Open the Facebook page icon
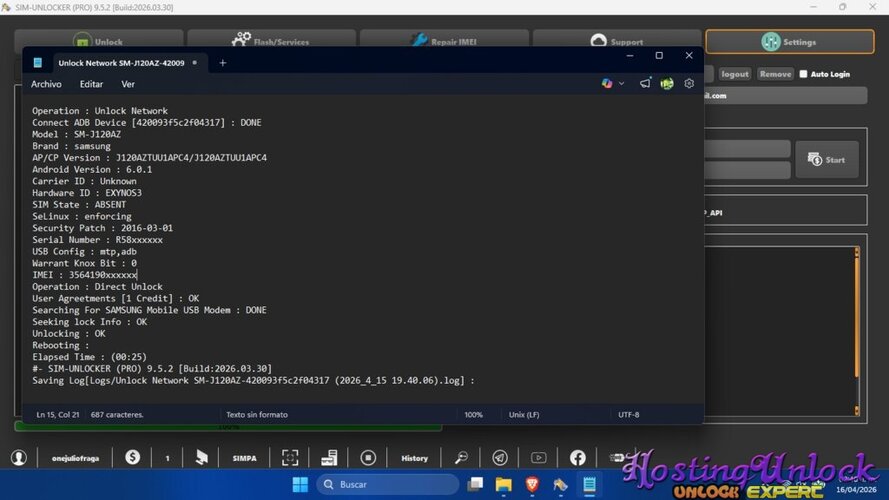 (578, 457)
